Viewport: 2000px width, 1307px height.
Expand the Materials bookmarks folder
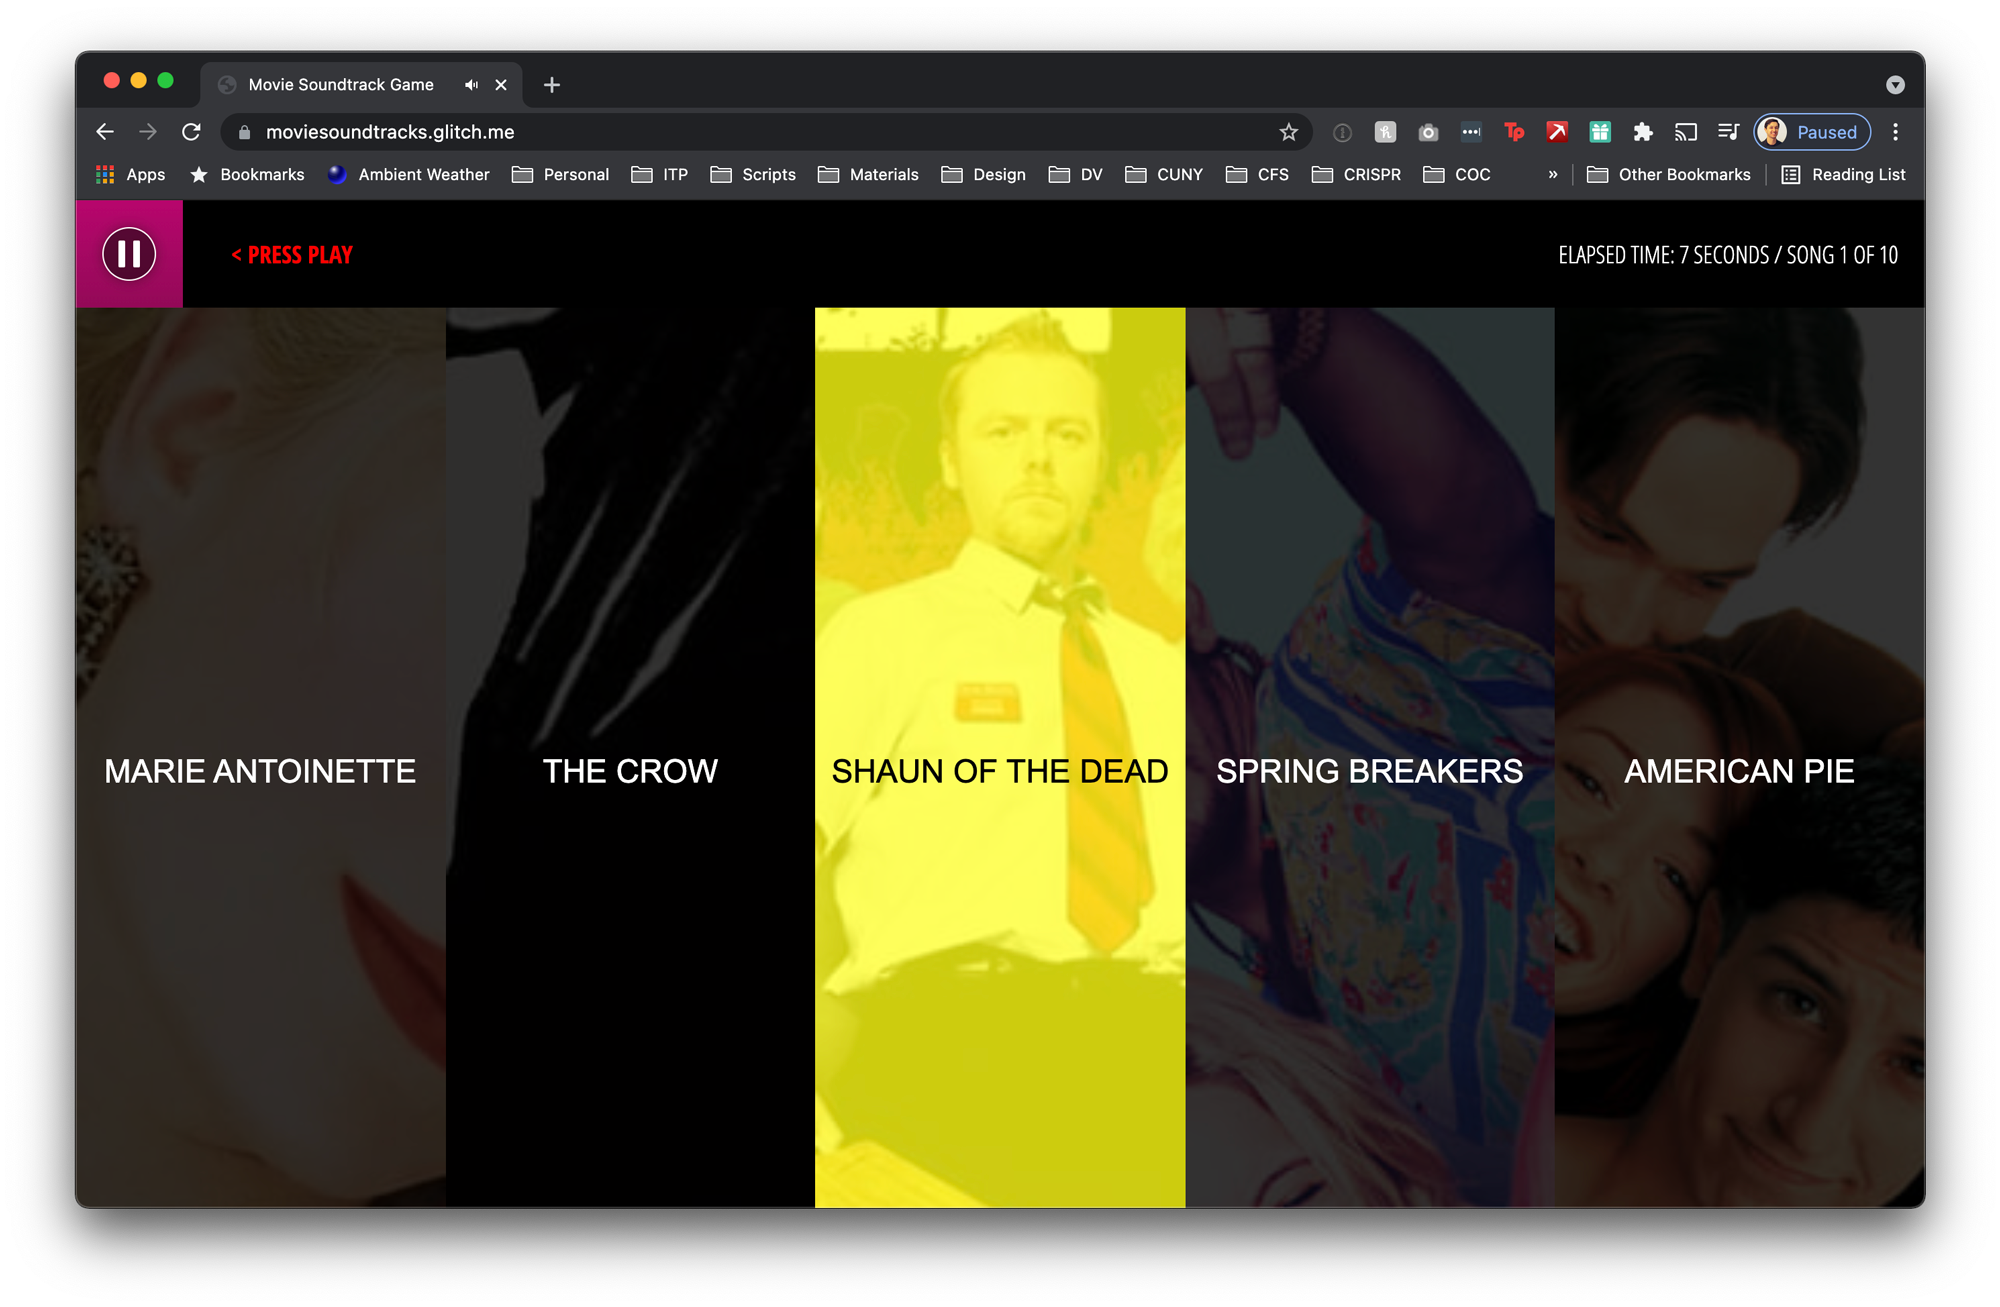pos(868,175)
